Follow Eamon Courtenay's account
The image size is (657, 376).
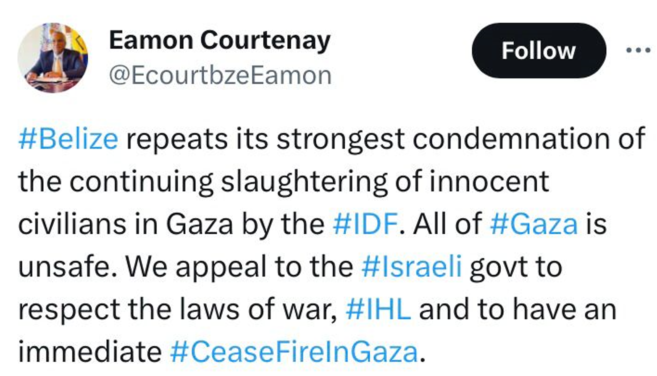pos(539,51)
